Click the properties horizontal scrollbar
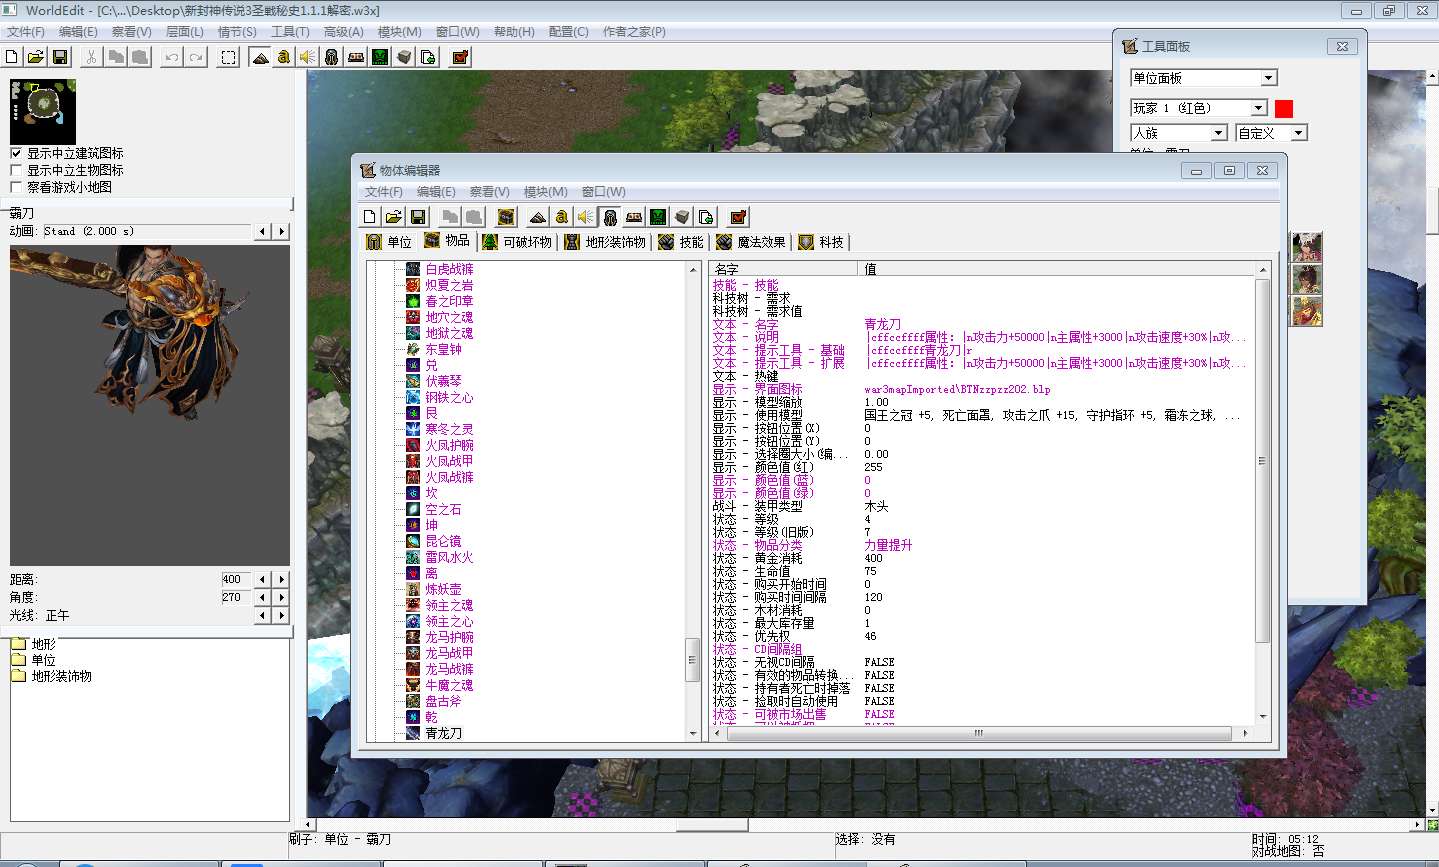The height and width of the screenshot is (867, 1439). tap(980, 733)
